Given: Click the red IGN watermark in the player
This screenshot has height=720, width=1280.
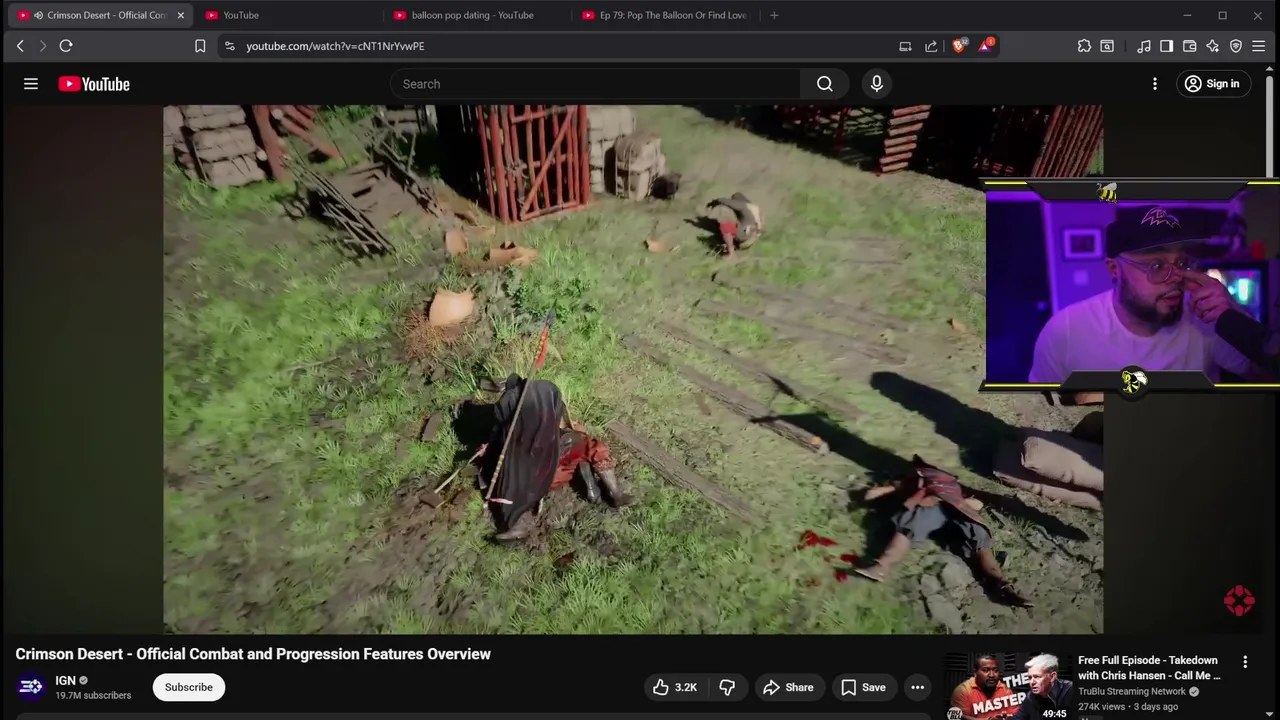Looking at the screenshot, I should click(1239, 600).
